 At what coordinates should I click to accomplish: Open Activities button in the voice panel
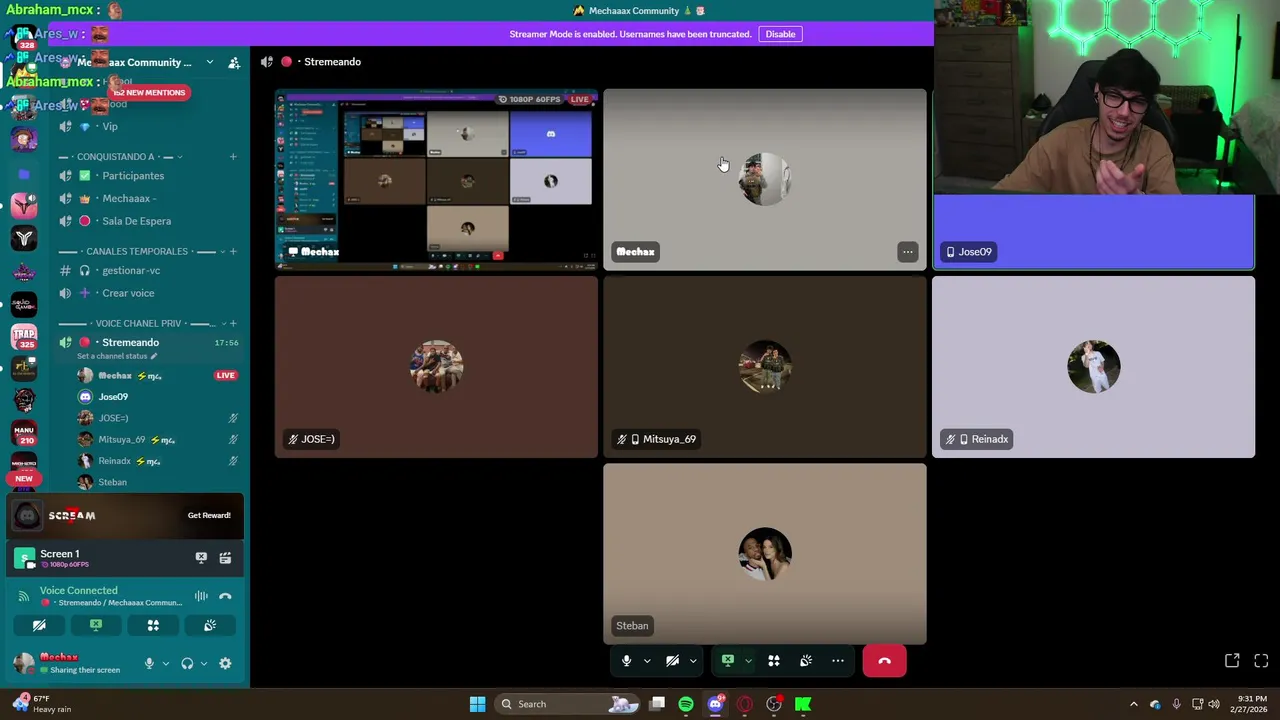[153, 625]
